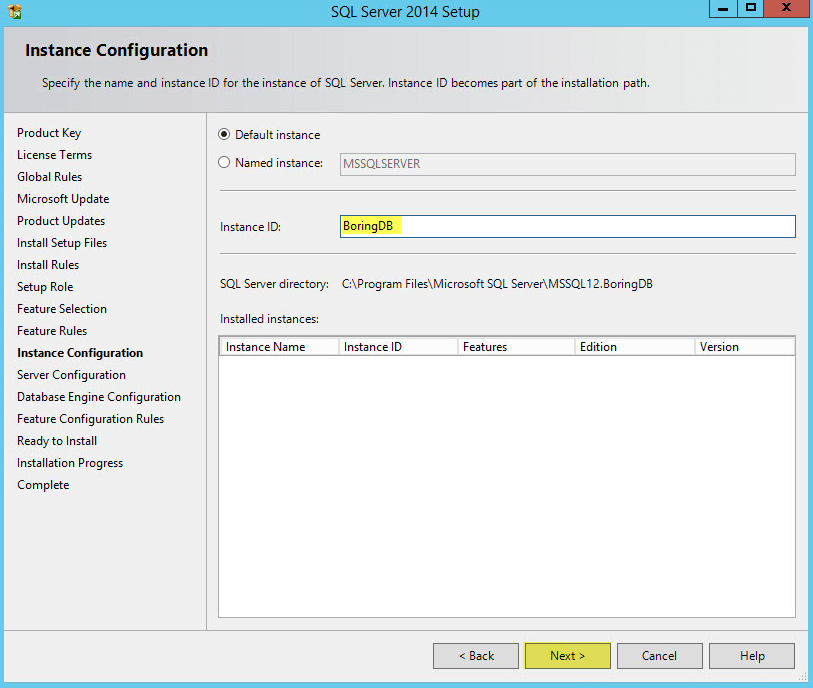Click the Back button
The height and width of the screenshot is (688, 813).
476,656
